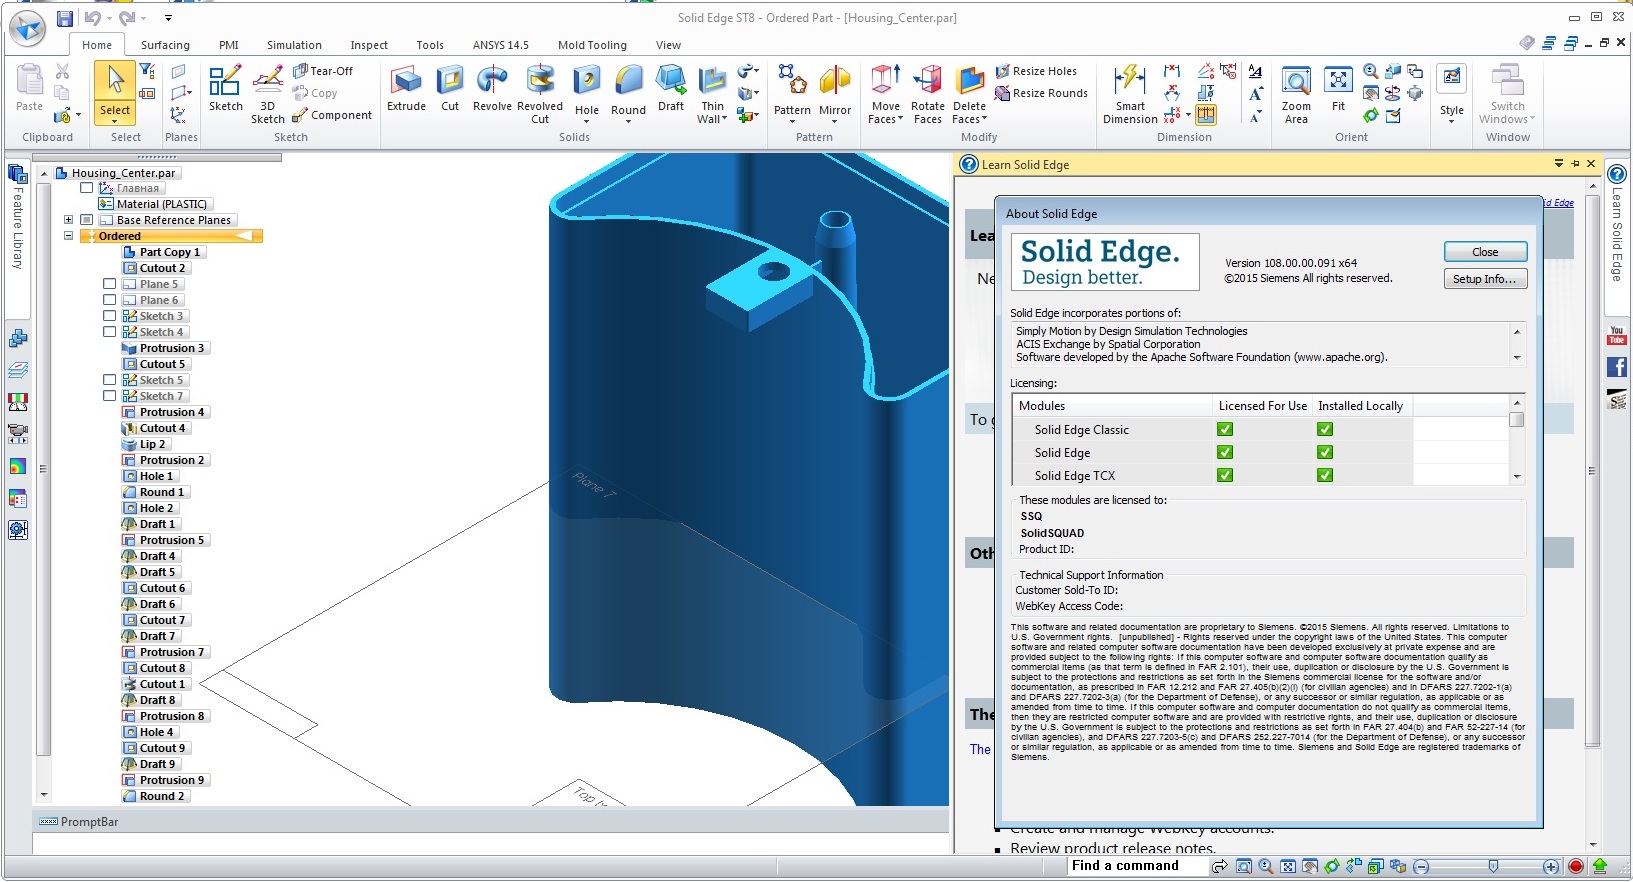Open the Round dropdown arrow
The height and width of the screenshot is (882, 1633).
click(628, 123)
